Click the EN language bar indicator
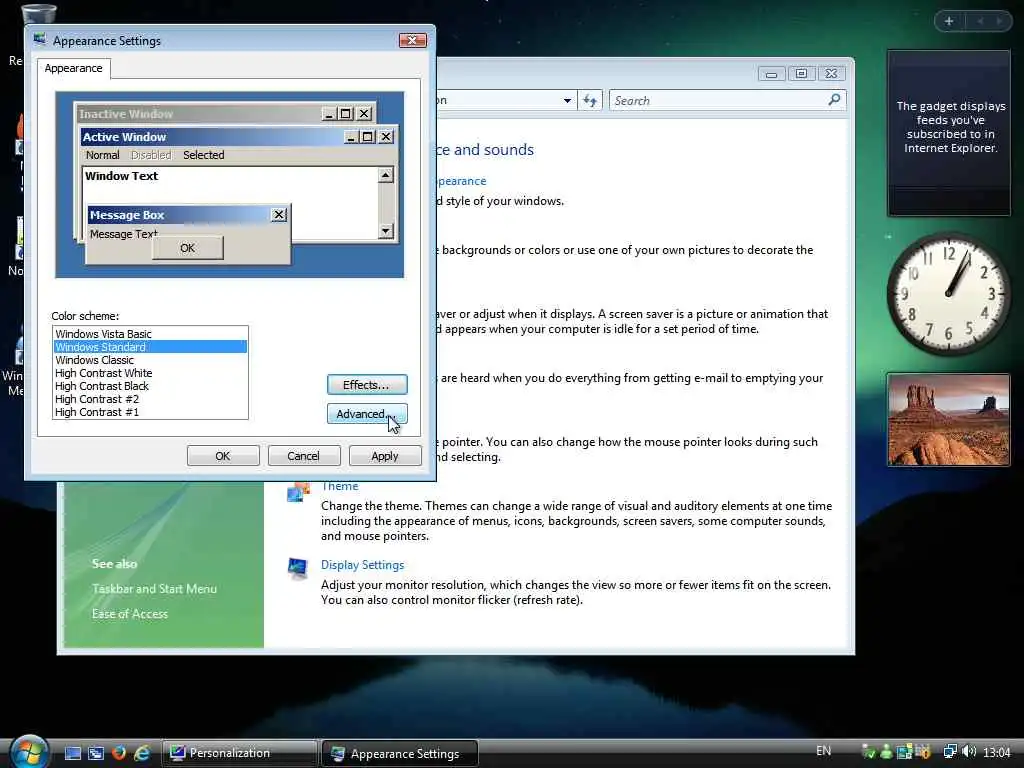 click(824, 751)
